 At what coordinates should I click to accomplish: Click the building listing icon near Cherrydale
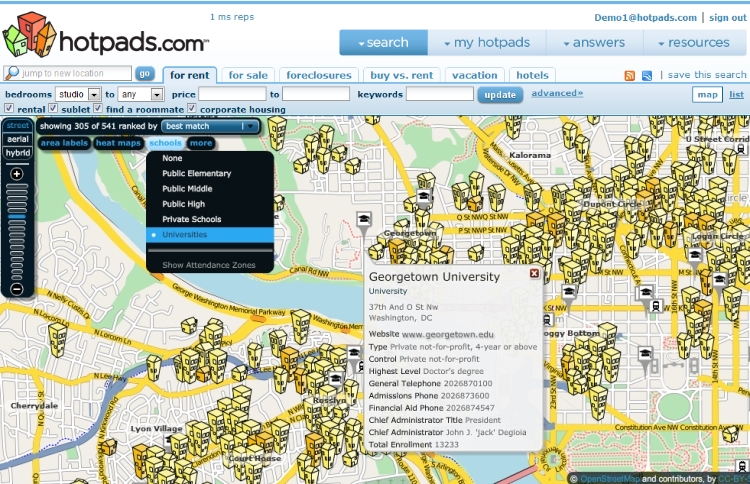click(x=58, y=338)
